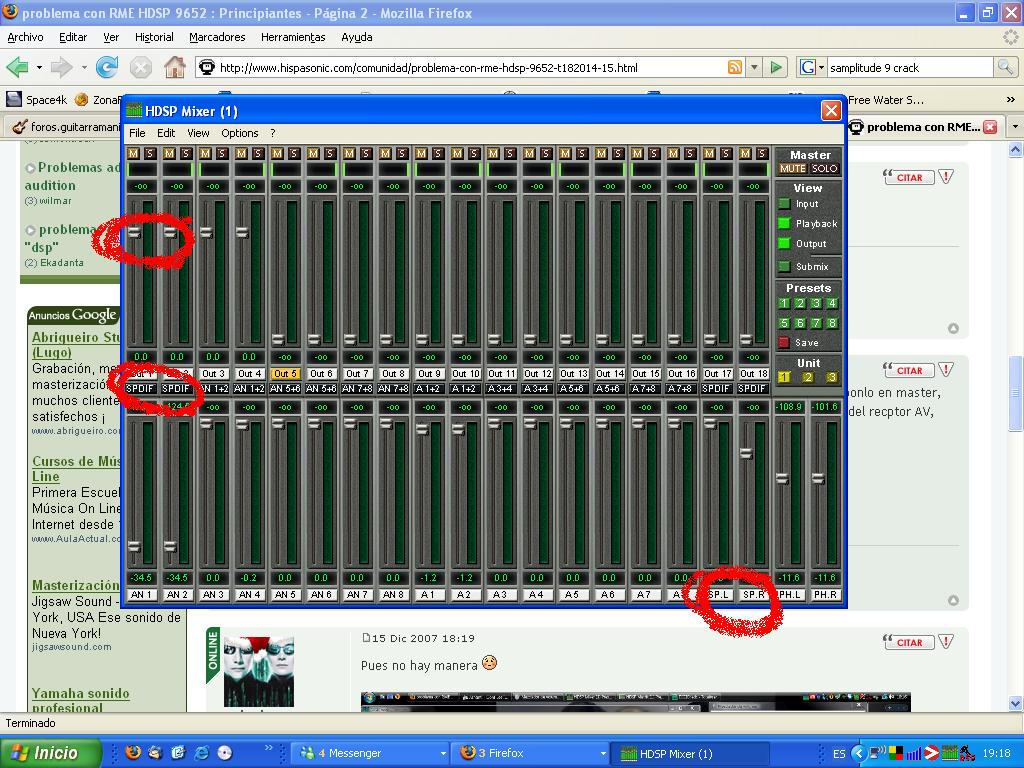Screen dimensions: 1024x768
Task: Toggle the Input view in mixer
Action: point(784,204)
